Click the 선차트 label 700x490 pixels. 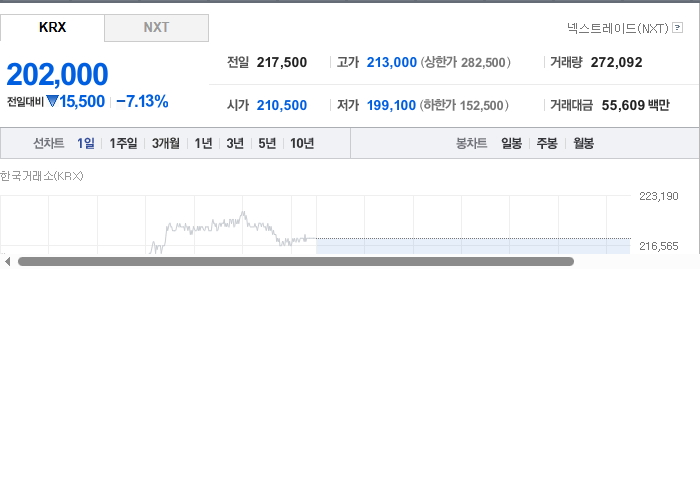49,143
